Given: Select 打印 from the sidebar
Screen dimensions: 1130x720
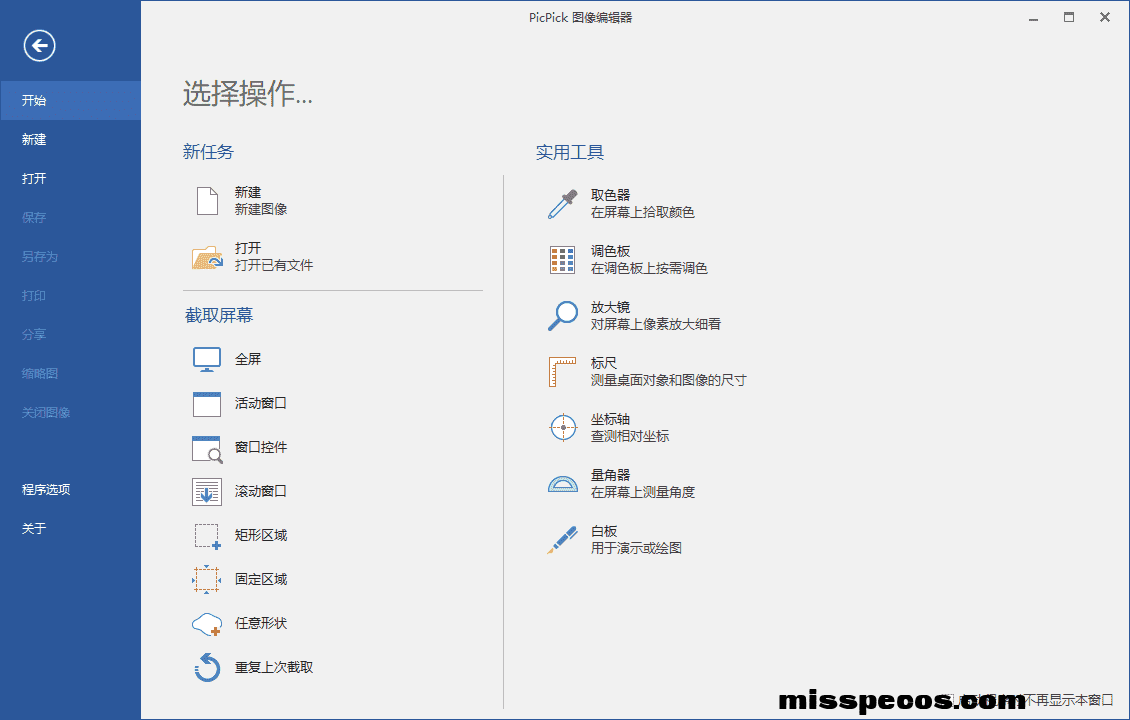Looking at the screenshot, I should (71, 295).
